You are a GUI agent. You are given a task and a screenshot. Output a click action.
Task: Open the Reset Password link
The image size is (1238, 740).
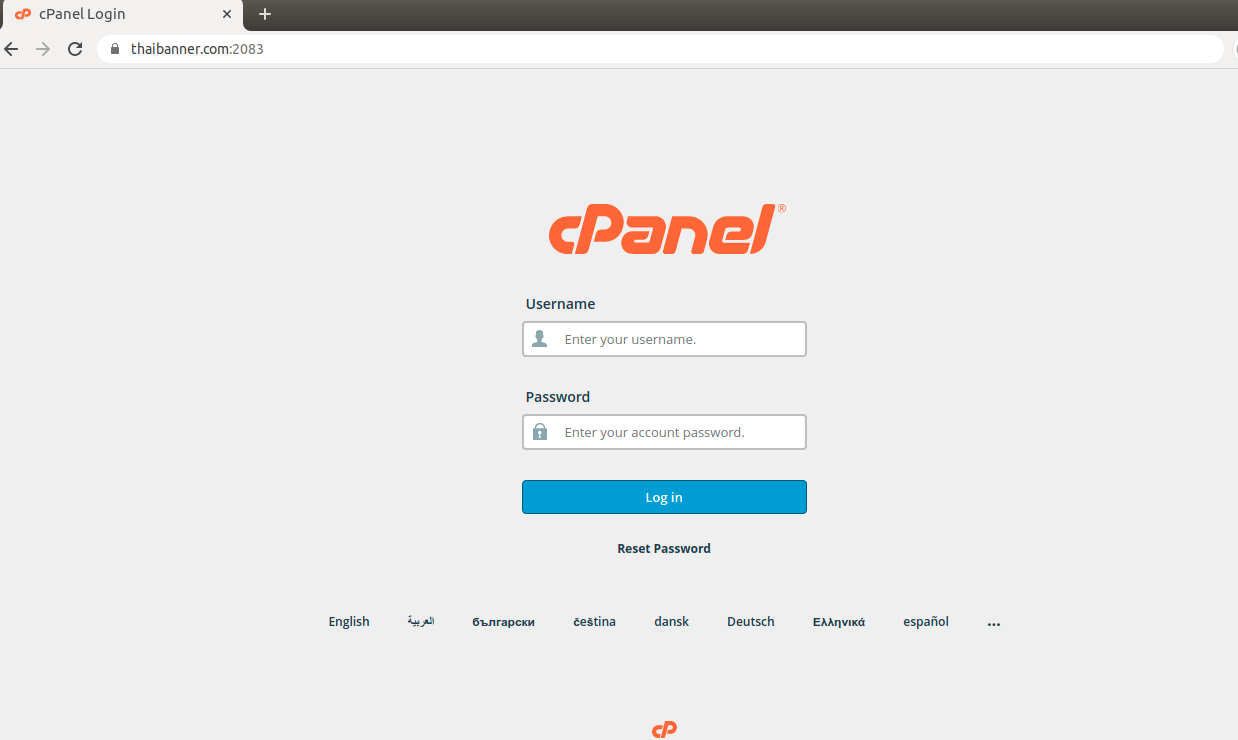point(664,548)
